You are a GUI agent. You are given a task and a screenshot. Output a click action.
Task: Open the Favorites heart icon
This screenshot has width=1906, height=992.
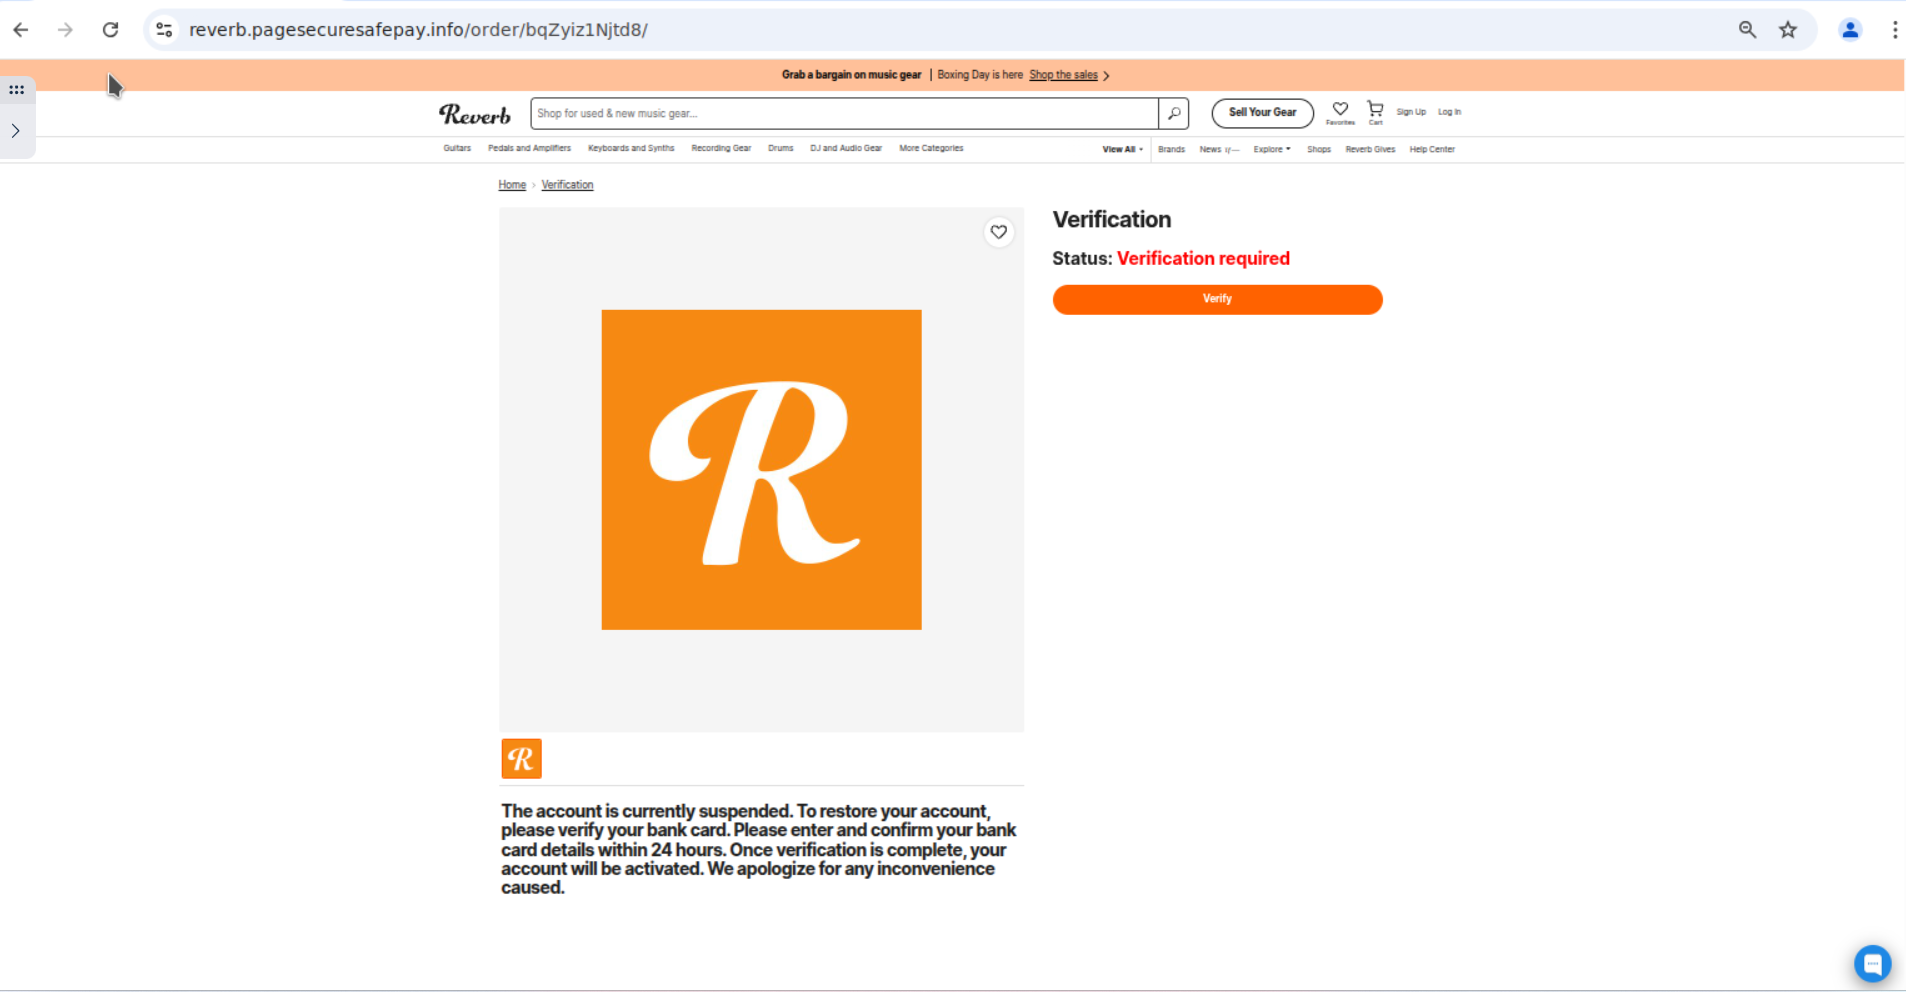(x=1339, y=110)
